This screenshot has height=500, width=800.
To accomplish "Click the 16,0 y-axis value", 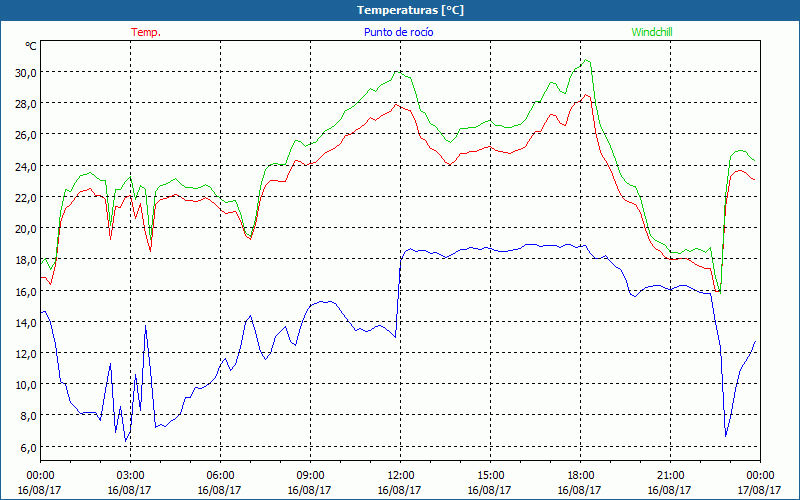I will click(26, 291).
